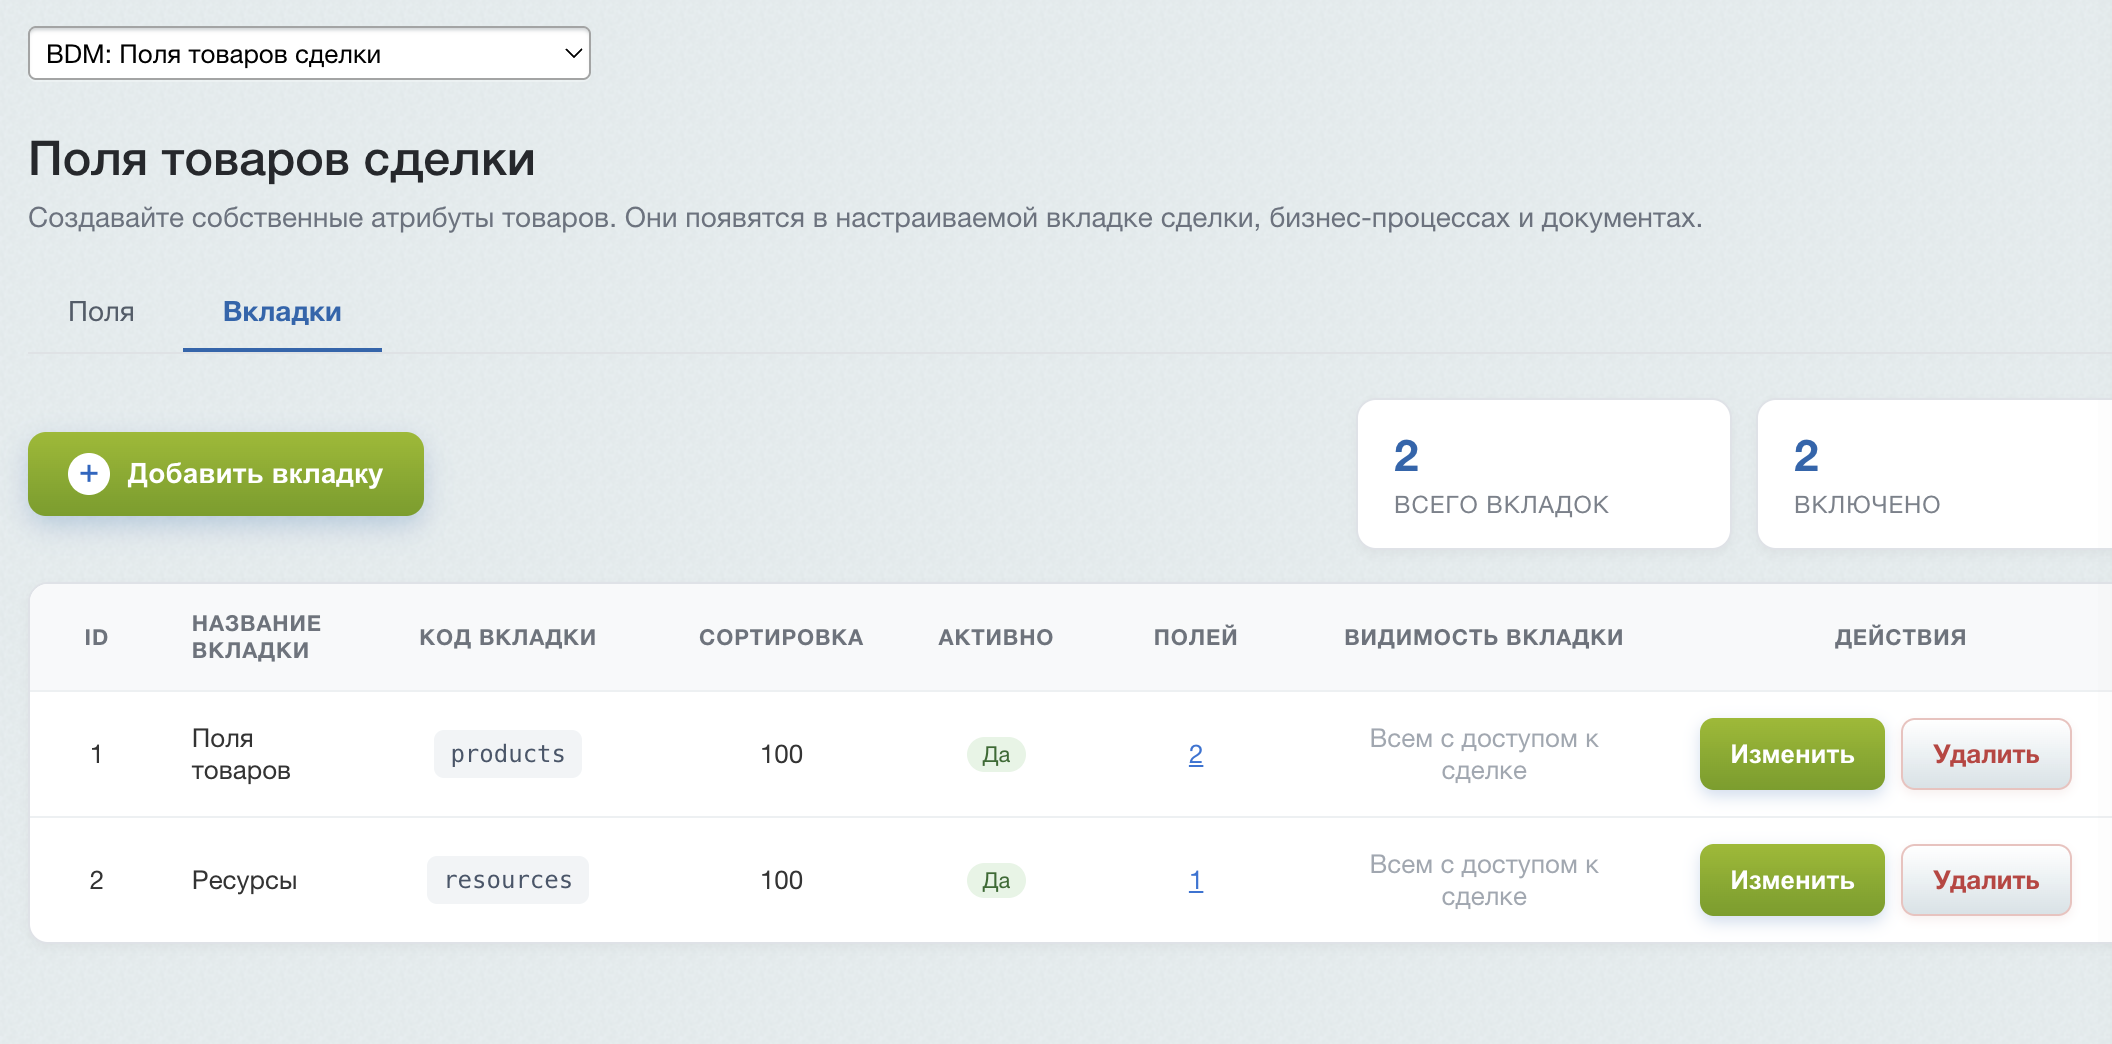
Task: Click the ID column header
Action: tap(96, 637)
